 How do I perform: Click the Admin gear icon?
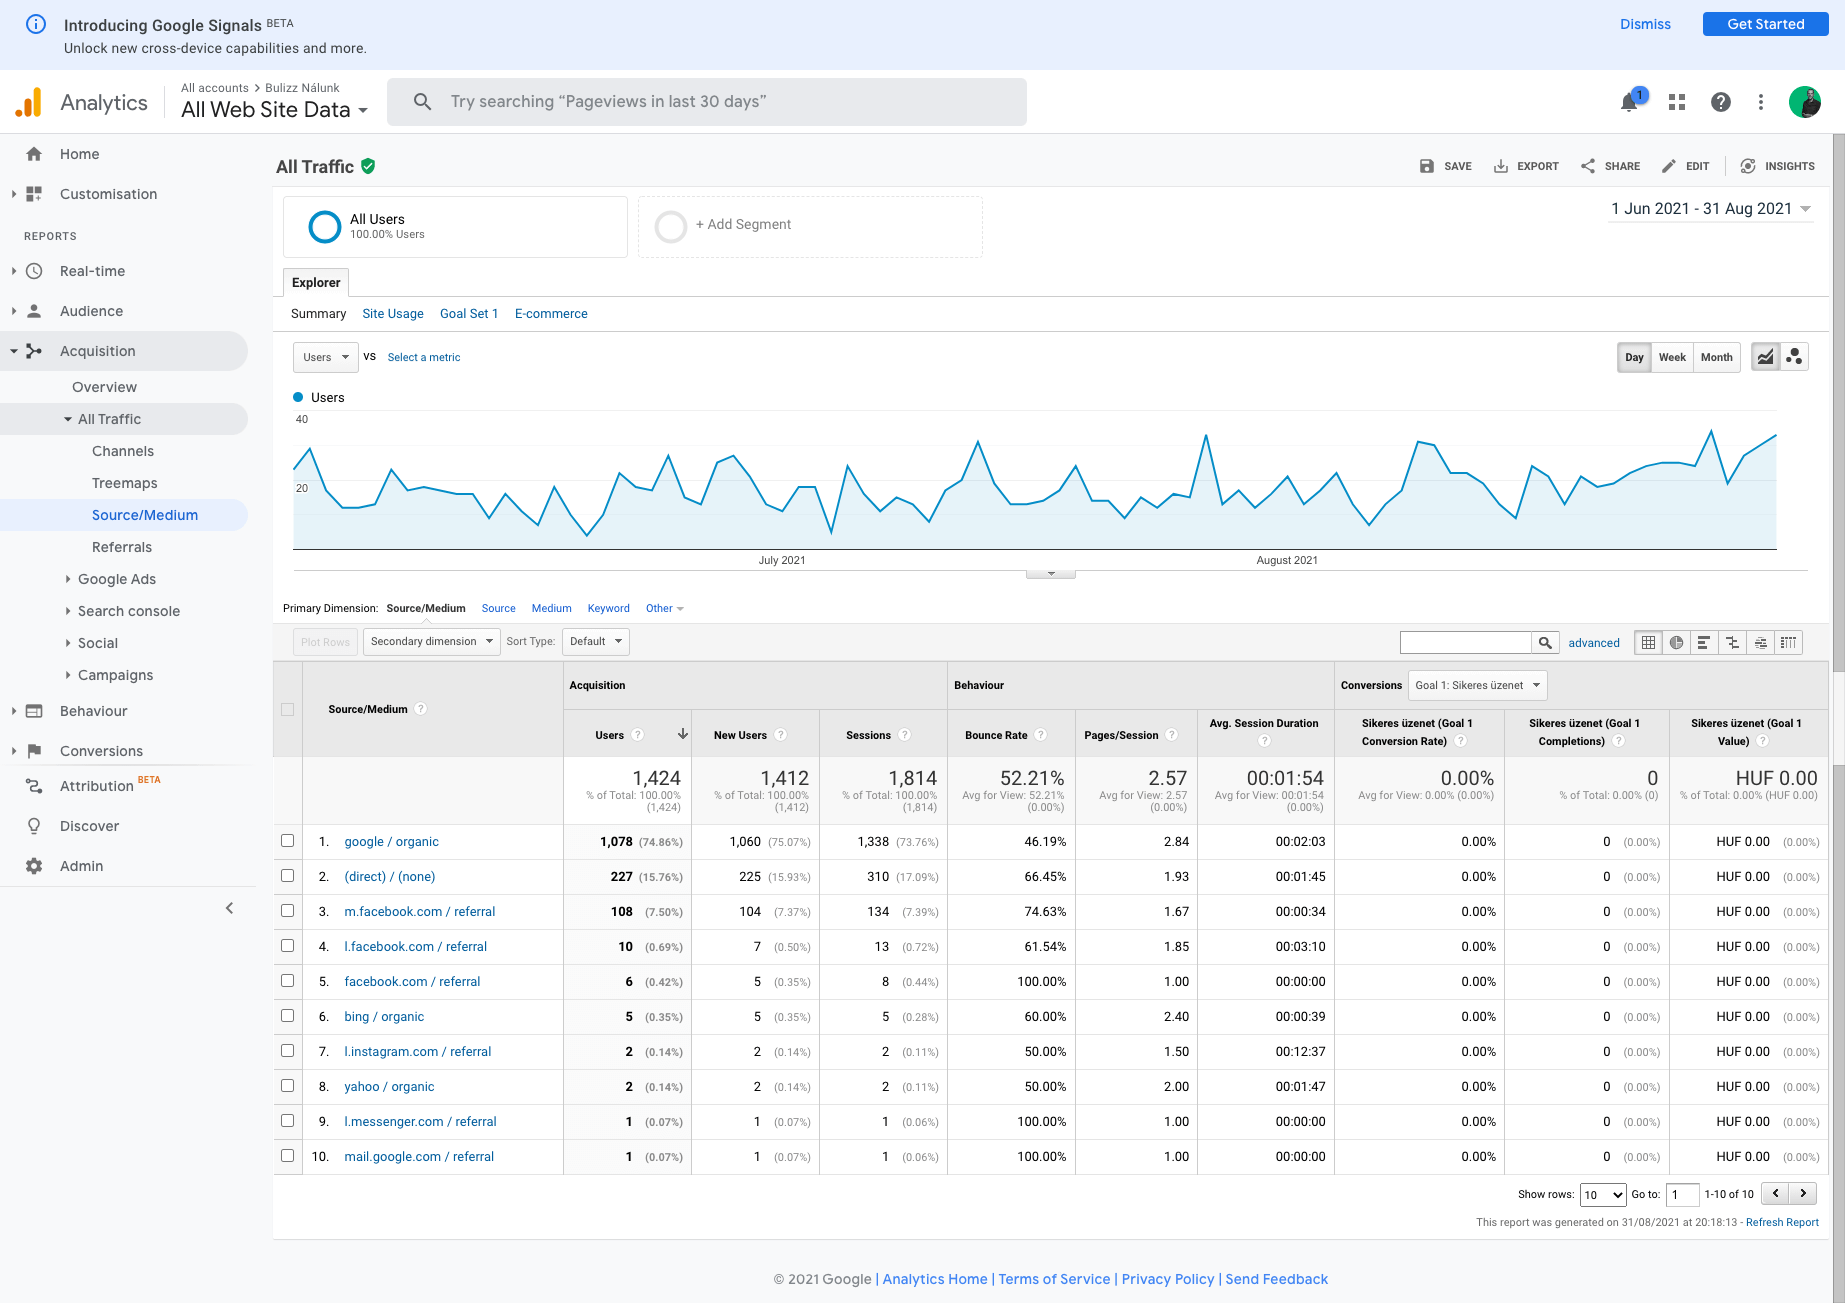point(34,866)
